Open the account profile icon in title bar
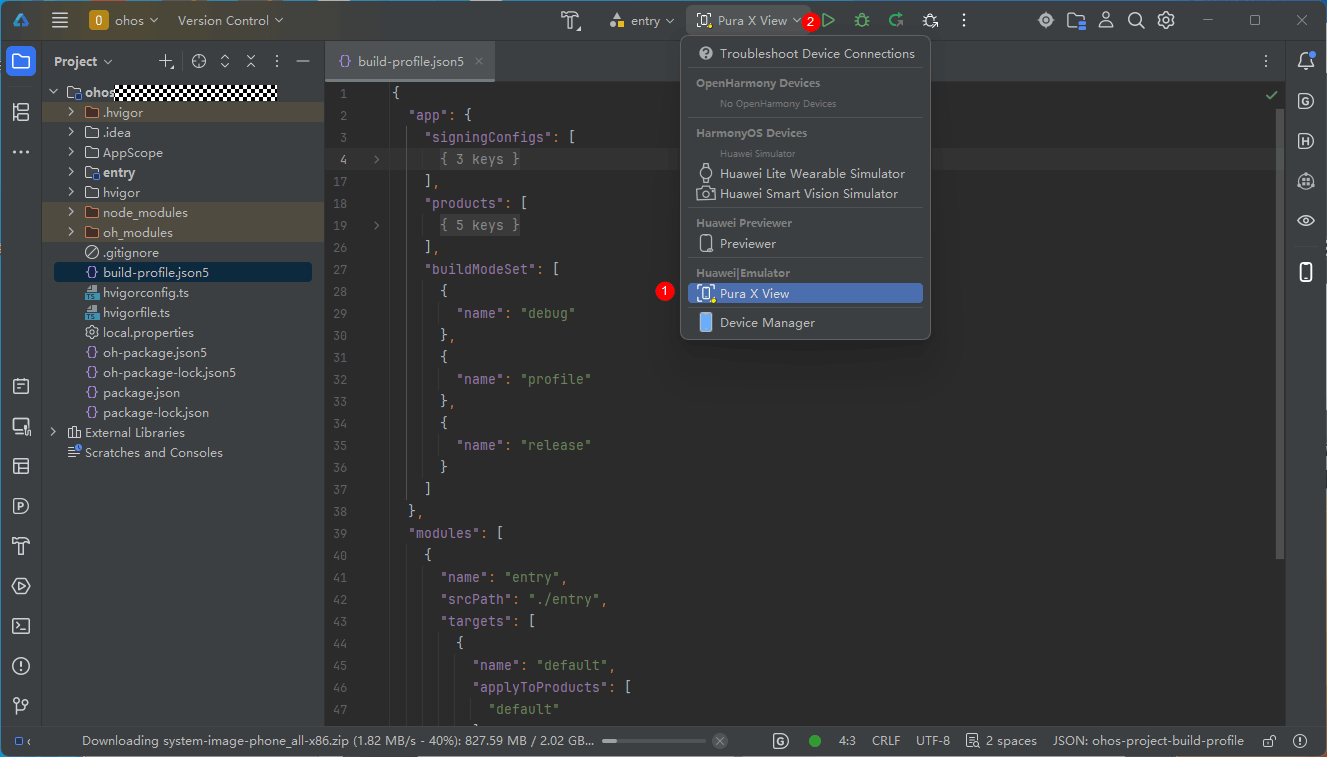Image resolution: width=1327 pixels, height=757 pixels. tap(1106, 20)
